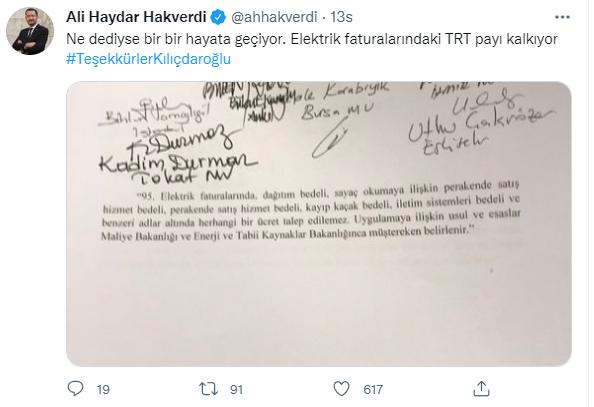Open the #TeşekkürlerKılıçdaroğlu hashtag
The height and width of the screenshot is (407, 594).
[x=148, y=59]
